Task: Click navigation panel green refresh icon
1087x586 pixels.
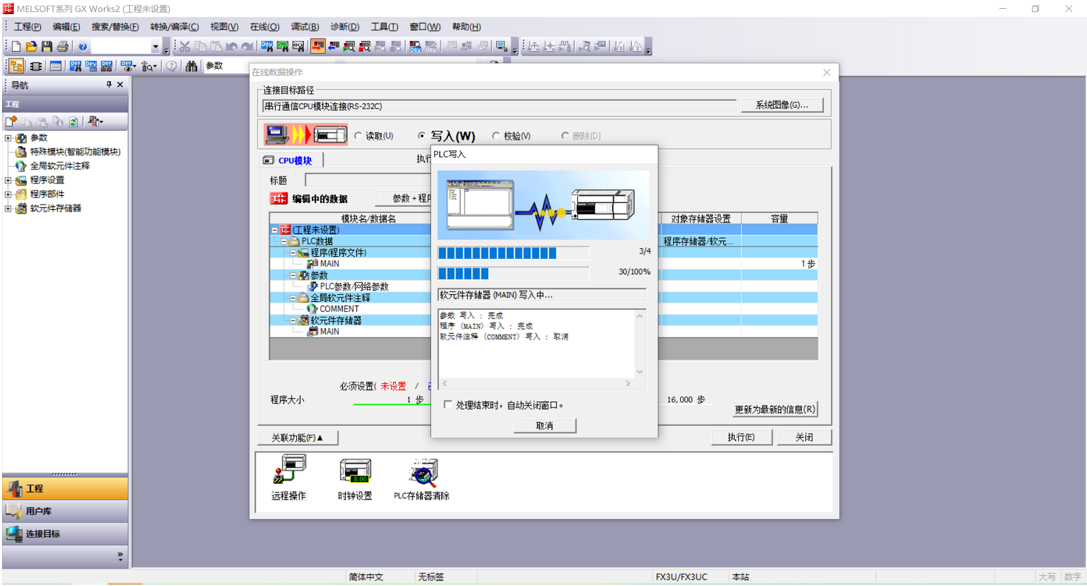Action: [73, 121]
